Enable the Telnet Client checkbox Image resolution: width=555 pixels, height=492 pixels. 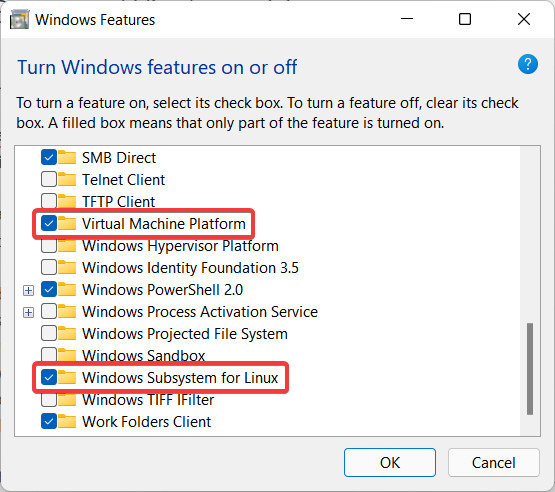click(48, 179)
